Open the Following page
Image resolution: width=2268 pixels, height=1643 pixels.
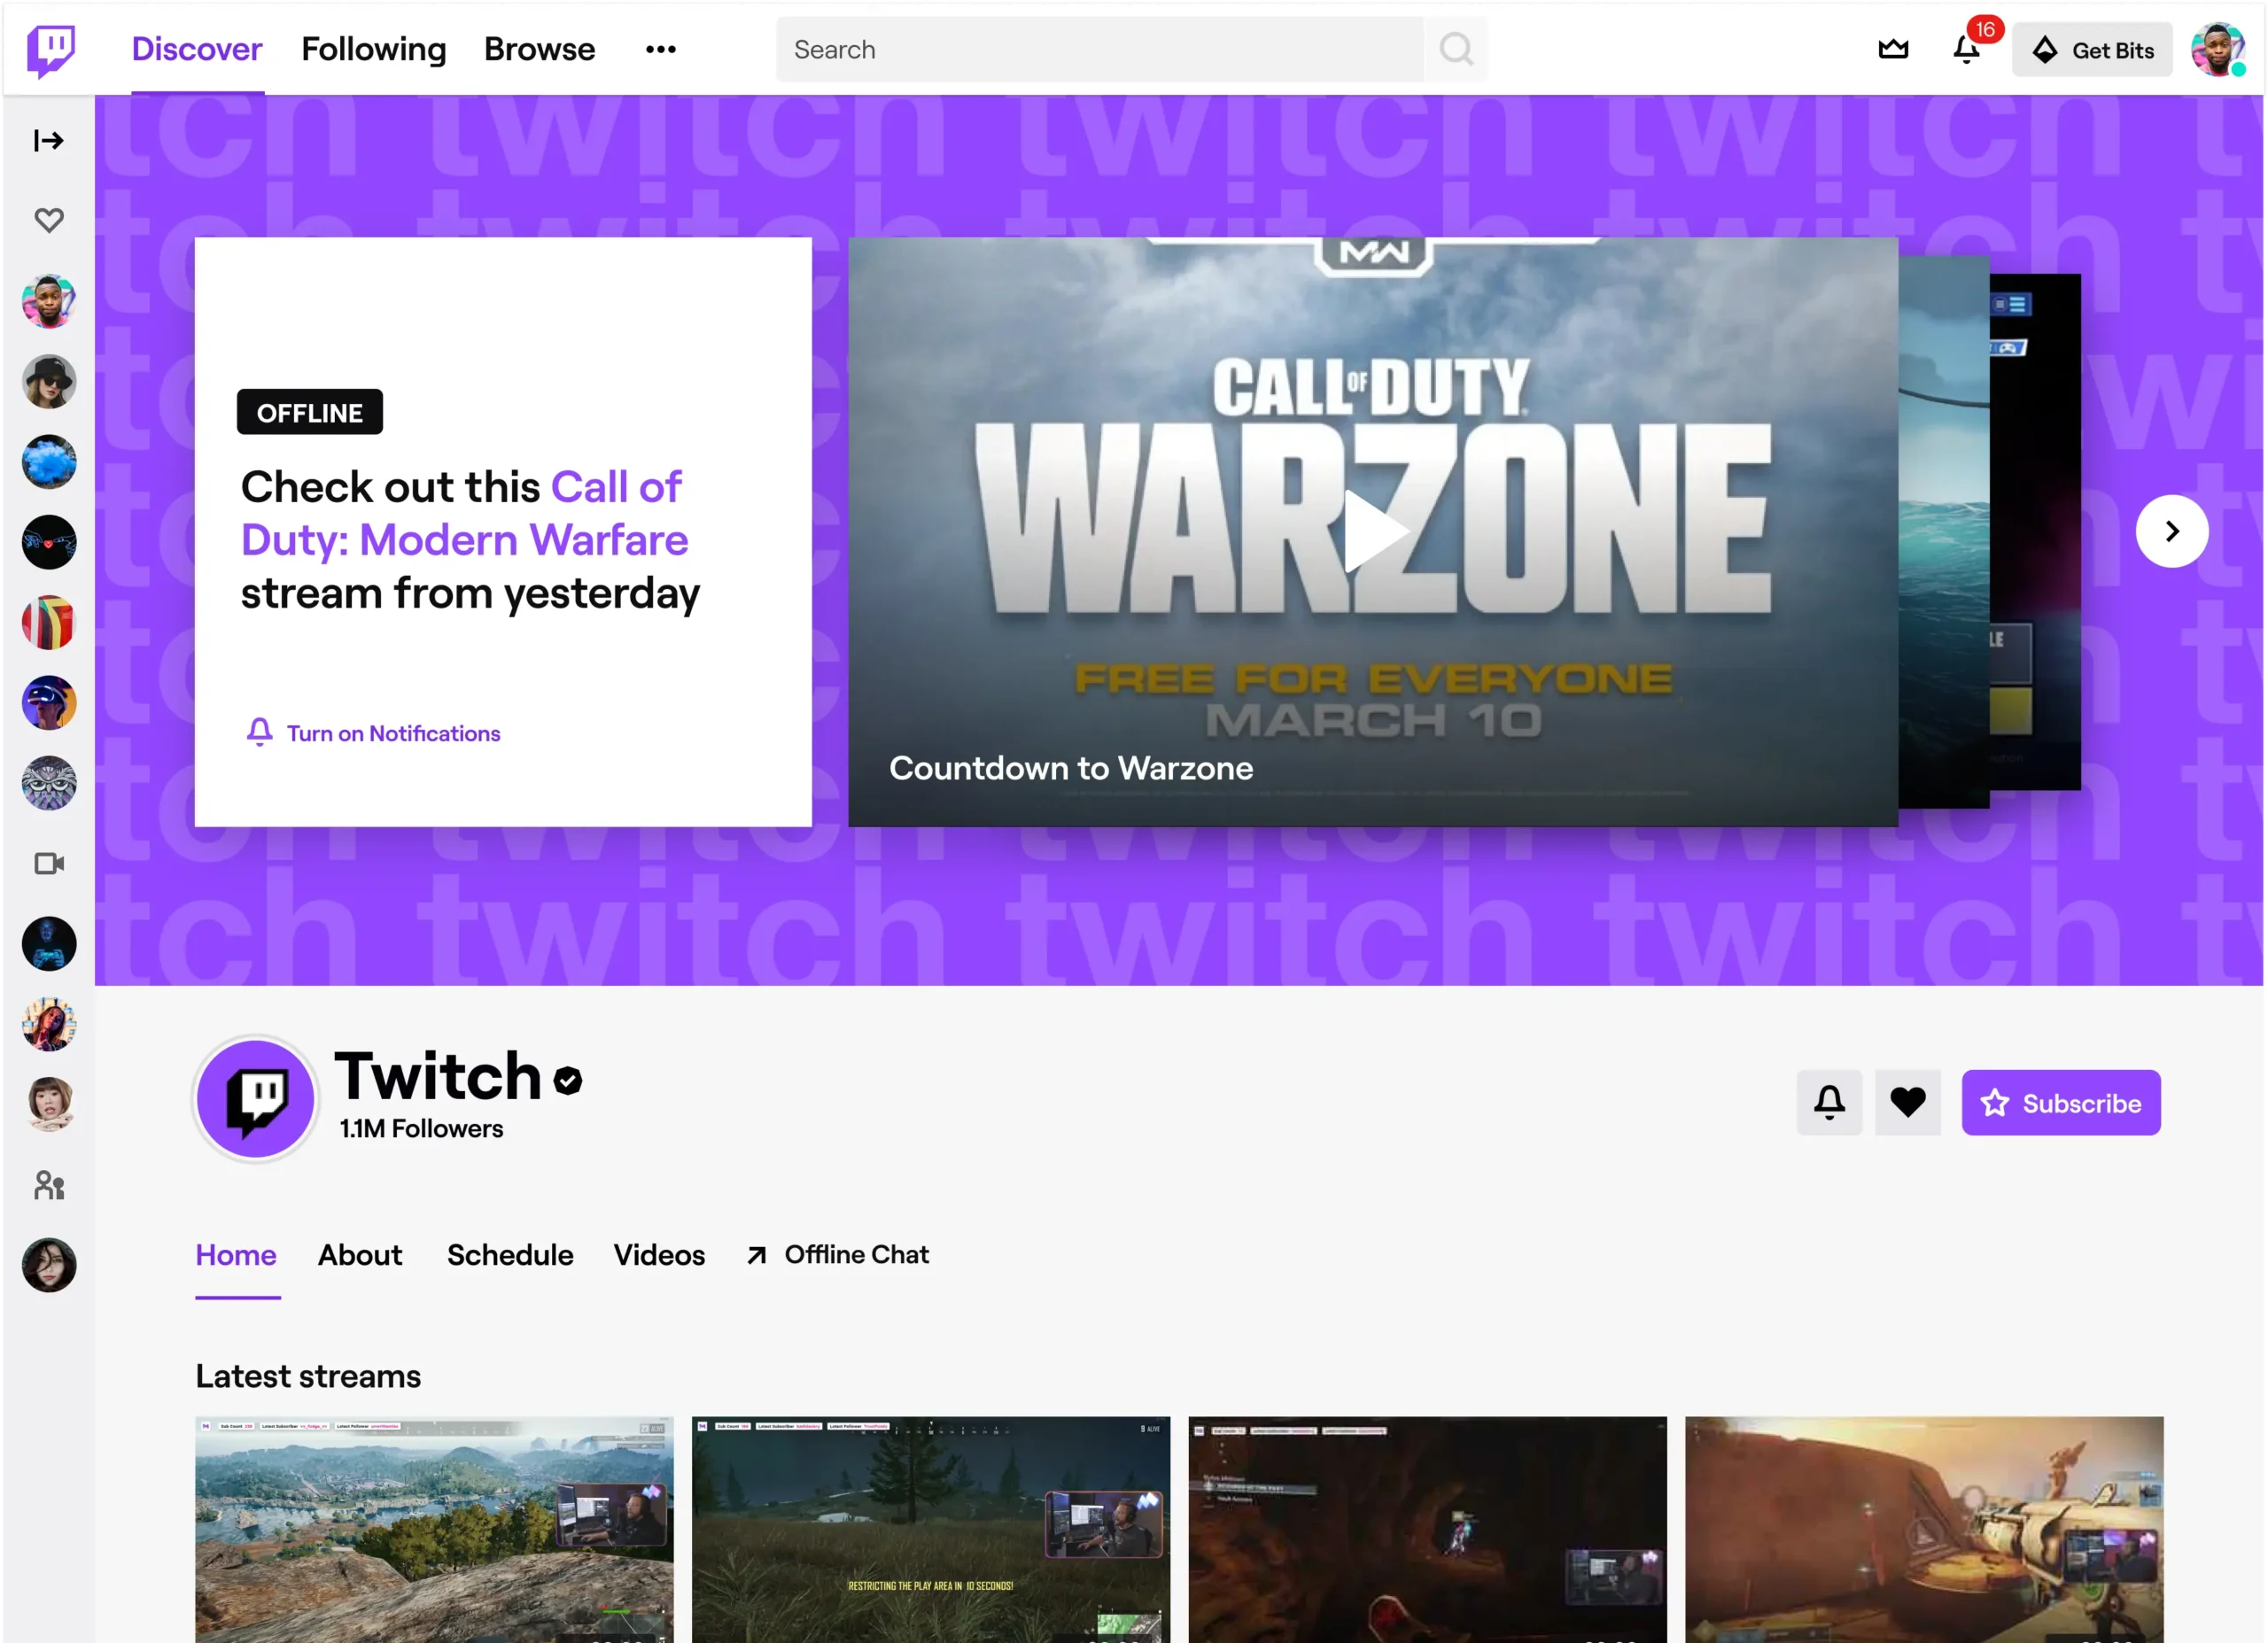coord(374,48)
